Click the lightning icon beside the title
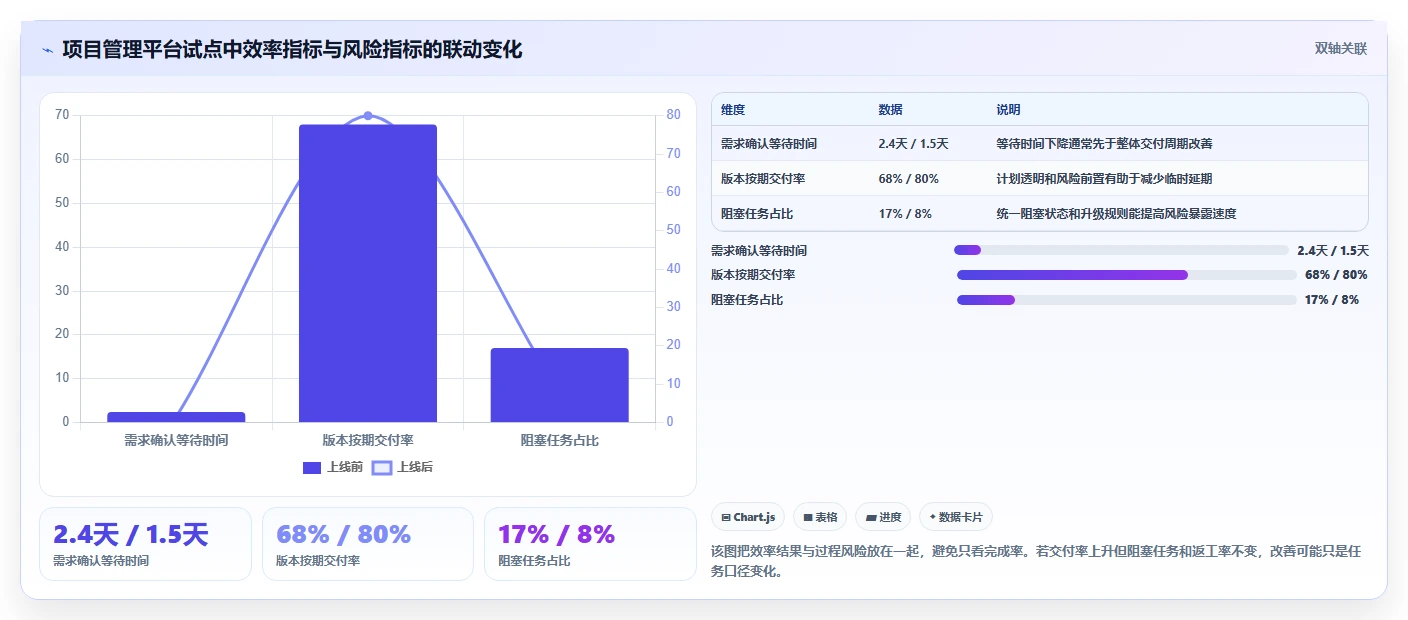Screen dimensions: 1408x620 (47, 50)
